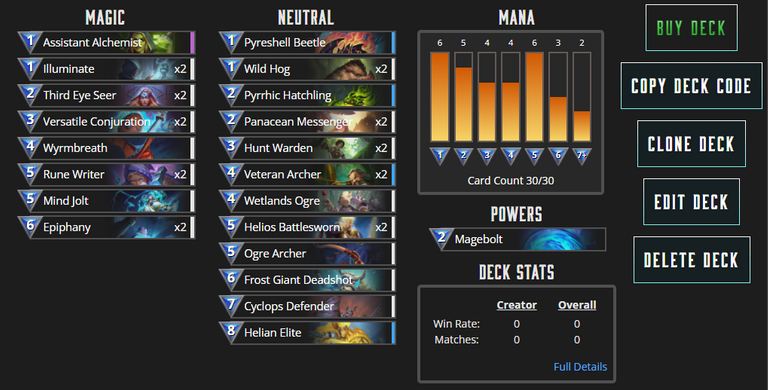
Task: Open the Full Details link
Action: [x=580, y=366]
